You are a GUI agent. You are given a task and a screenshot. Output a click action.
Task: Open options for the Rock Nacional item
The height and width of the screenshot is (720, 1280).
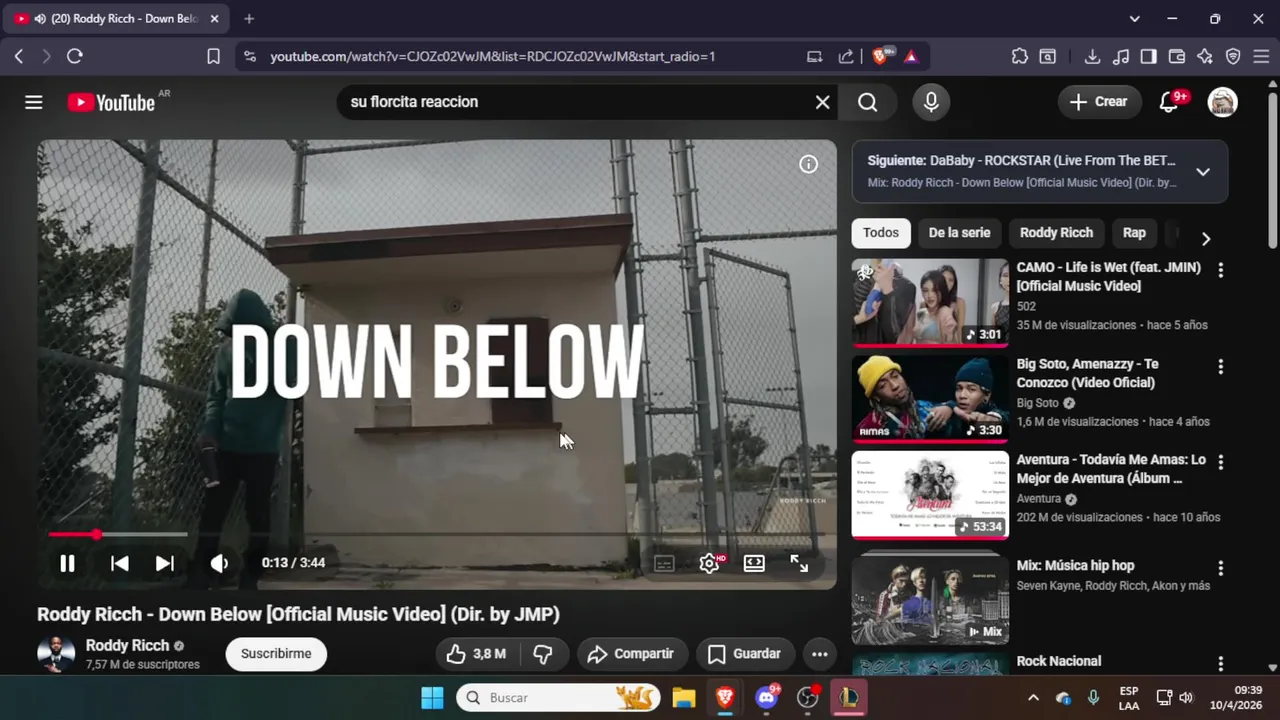1220,664
